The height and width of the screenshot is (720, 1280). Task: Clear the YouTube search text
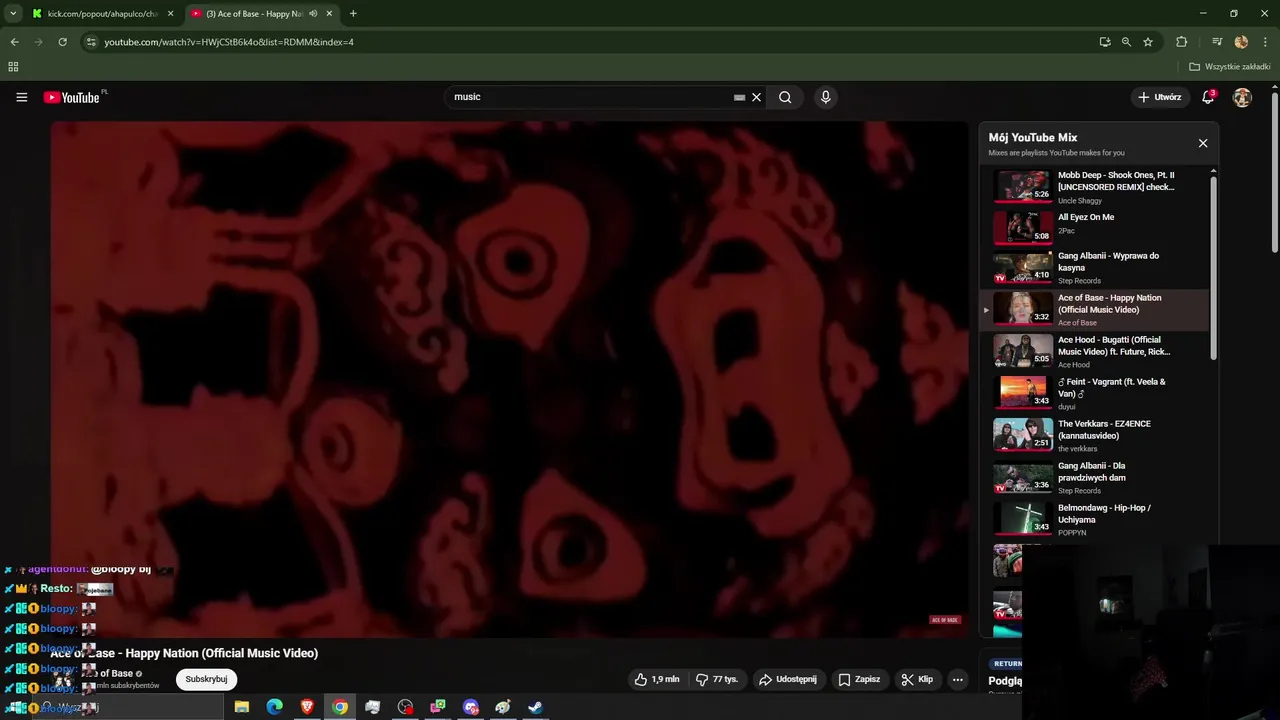coord(757,97)
